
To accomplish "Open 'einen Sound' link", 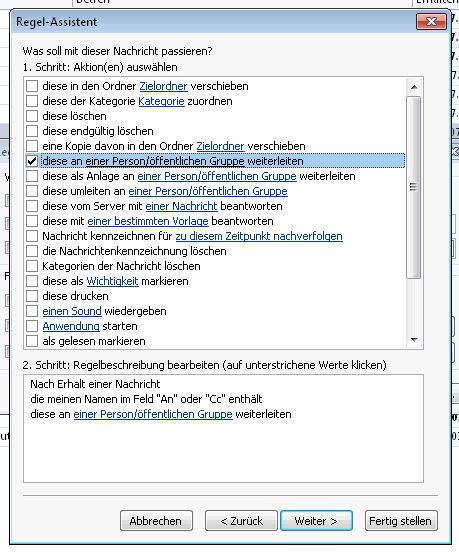I will coord(72,311).
